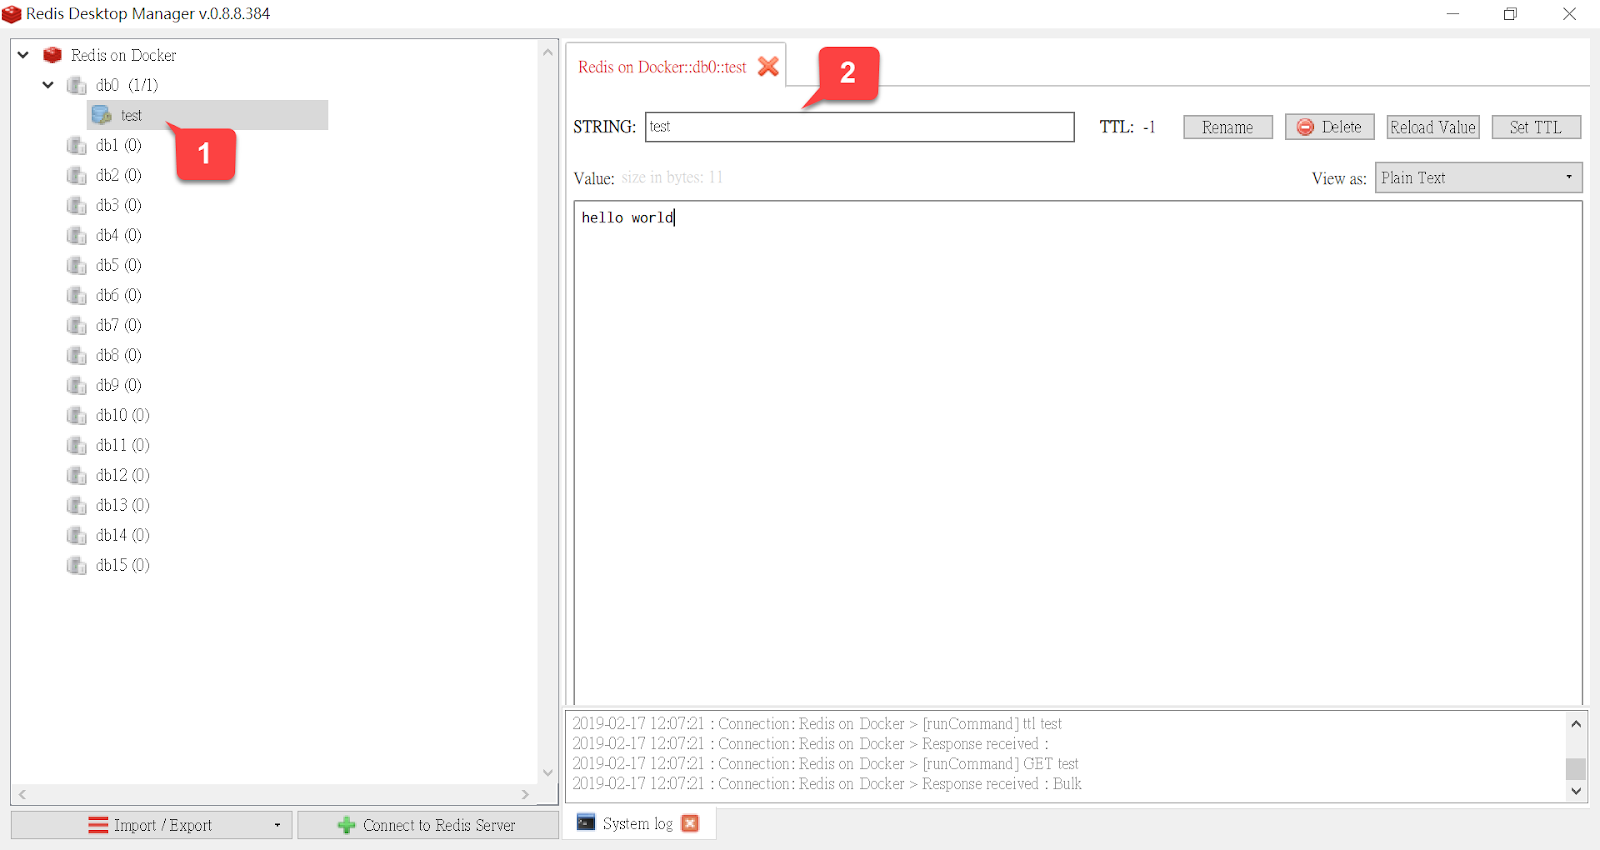Click the tree panel horizontal scroll right arrow
The width and height of the screenshot is (1600, 850).
click(525, 794)
